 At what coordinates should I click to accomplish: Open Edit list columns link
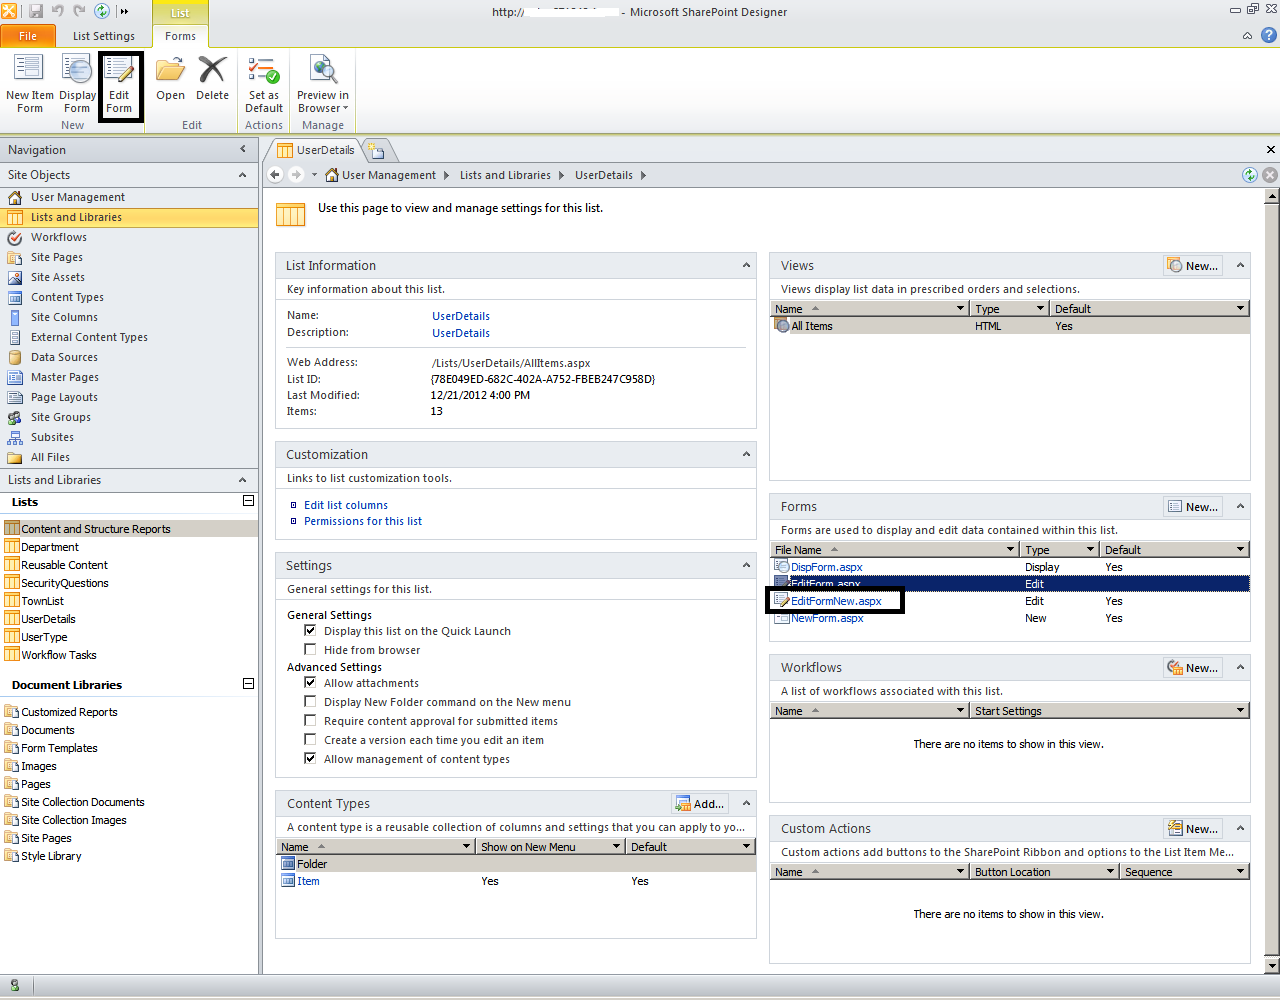[345, 505]
